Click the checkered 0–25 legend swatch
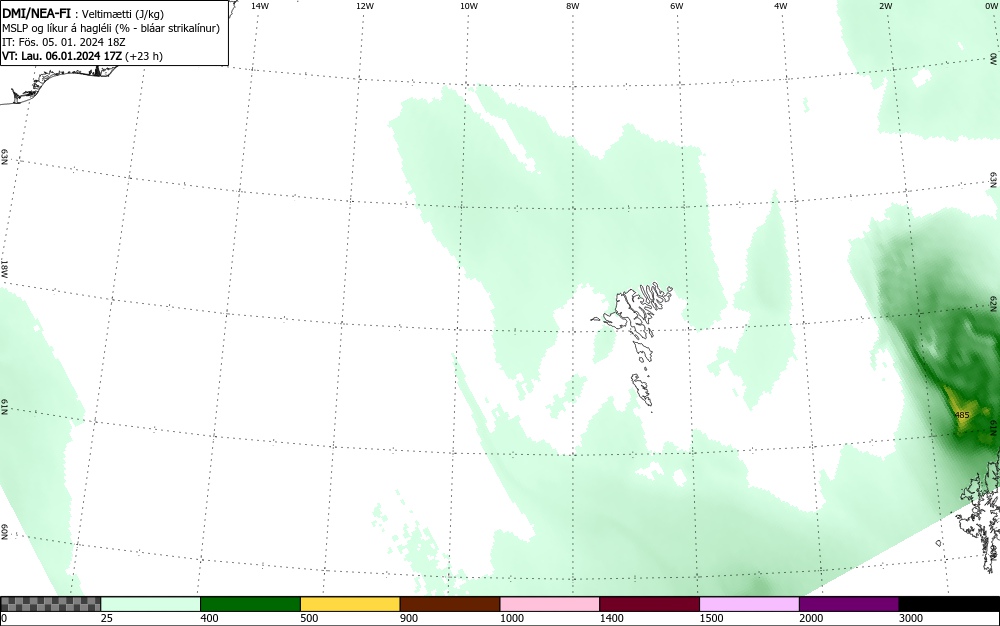 point(50,604)
